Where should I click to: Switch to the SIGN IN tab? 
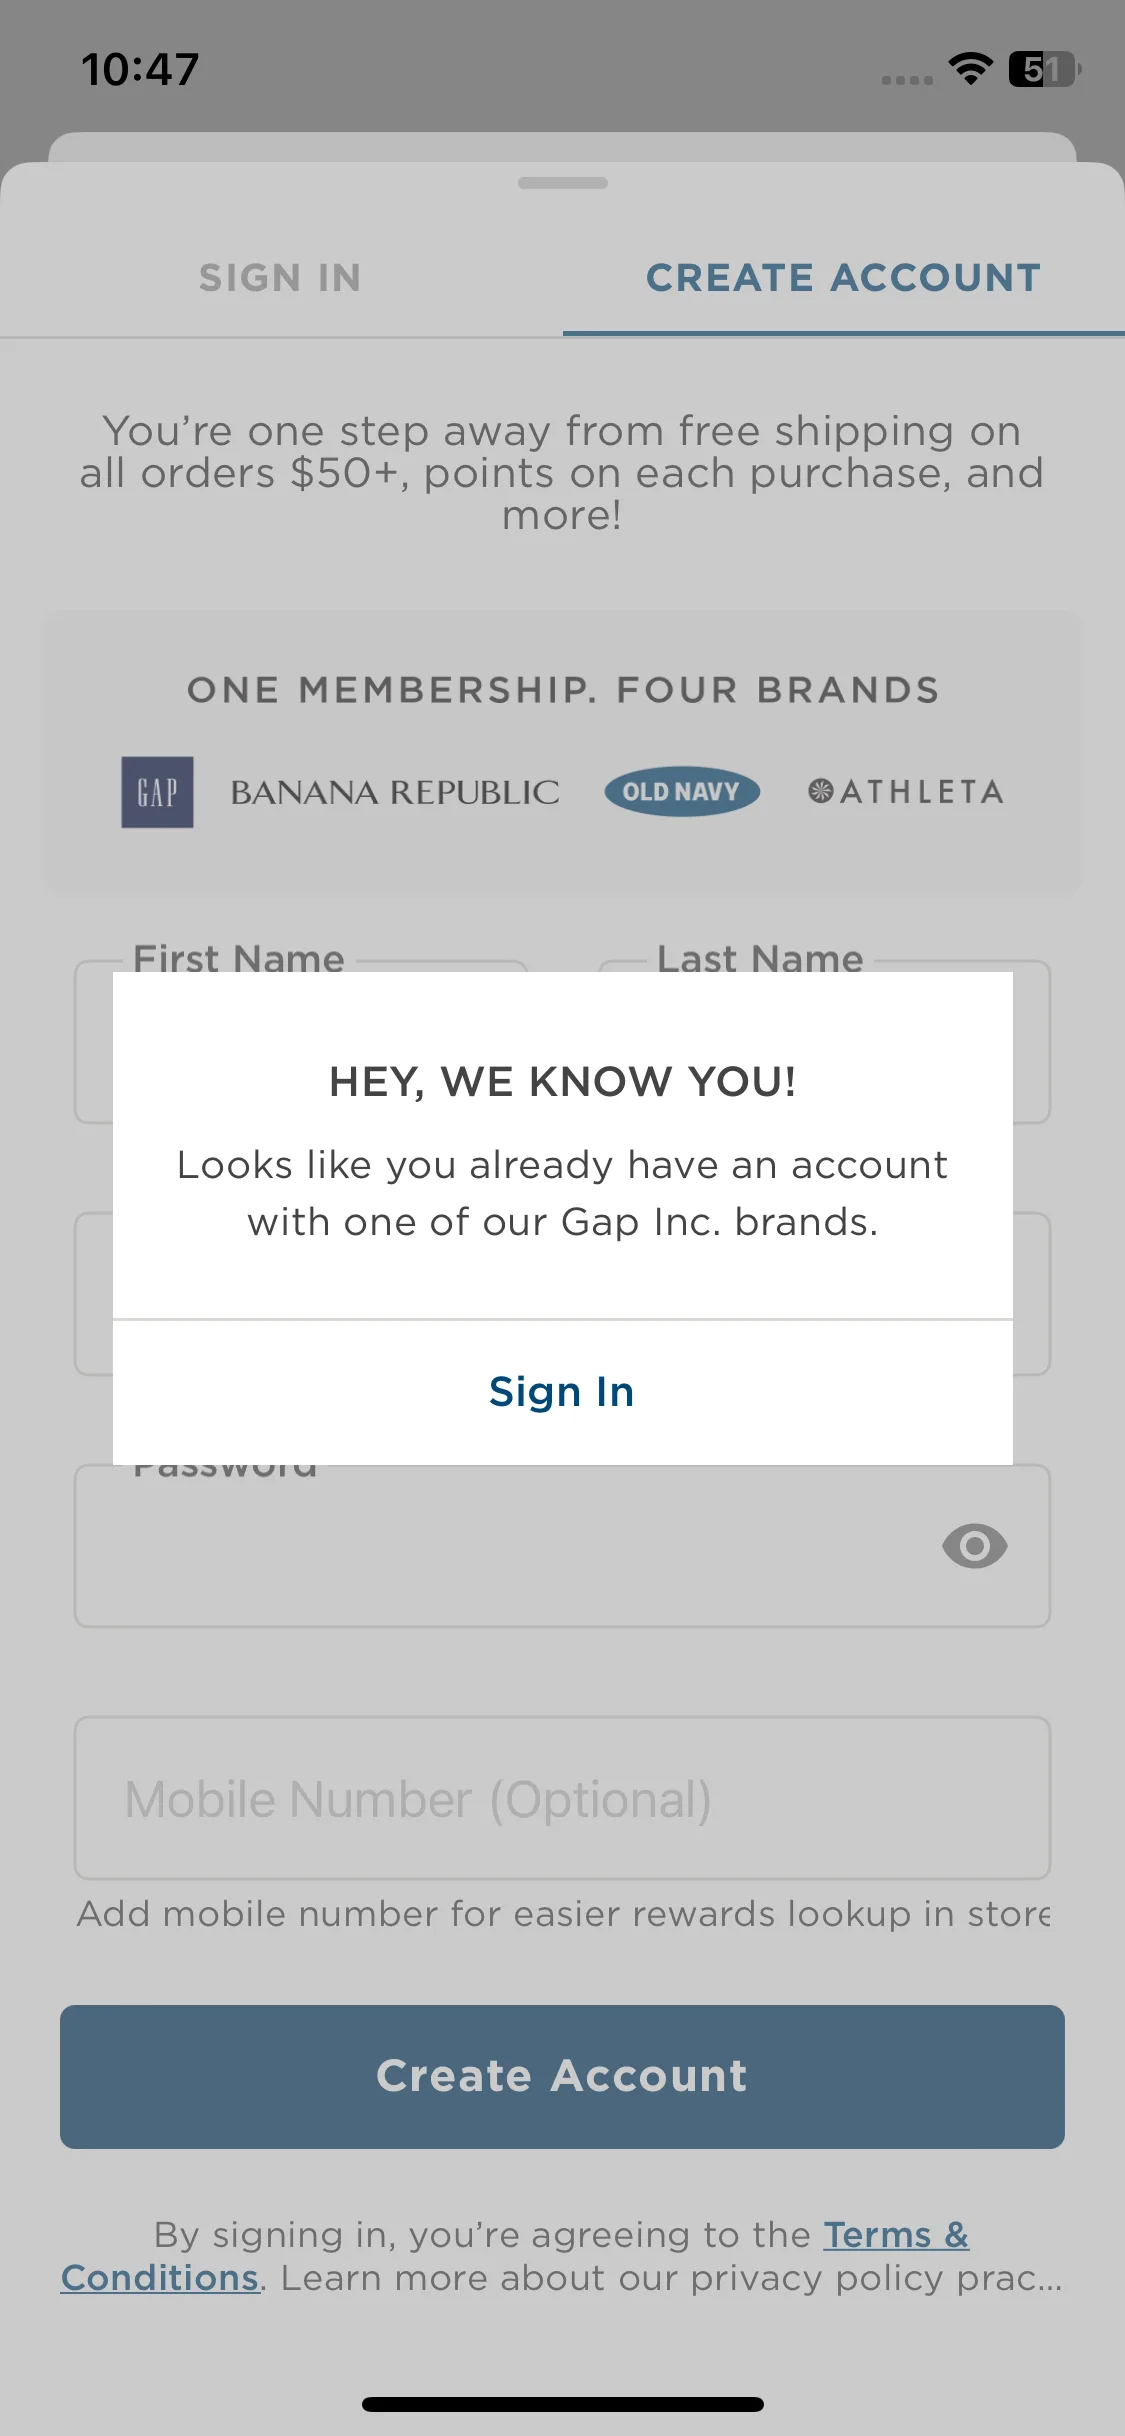point(281,278)
